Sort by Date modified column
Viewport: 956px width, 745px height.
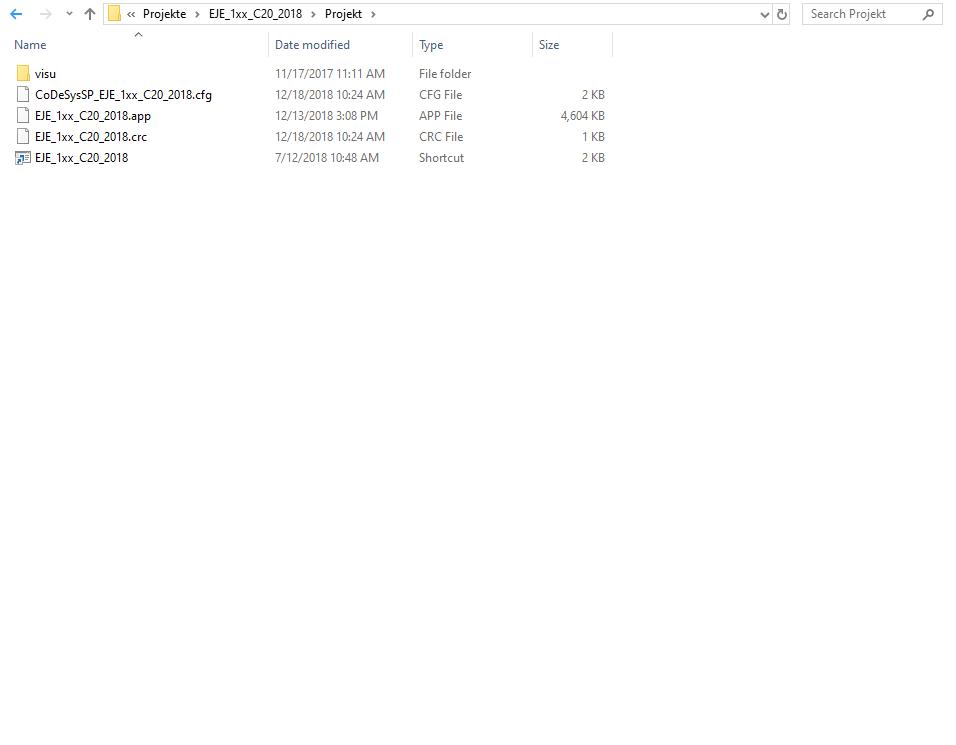coord(312,45)
